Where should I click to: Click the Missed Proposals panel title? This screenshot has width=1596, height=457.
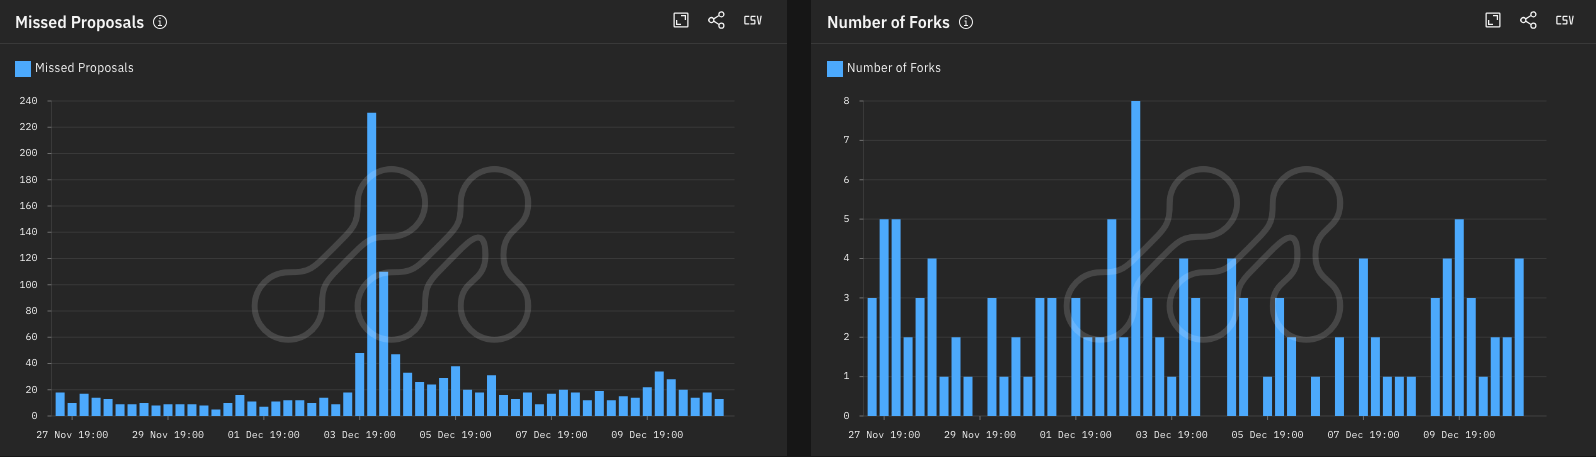pos(79,22)
